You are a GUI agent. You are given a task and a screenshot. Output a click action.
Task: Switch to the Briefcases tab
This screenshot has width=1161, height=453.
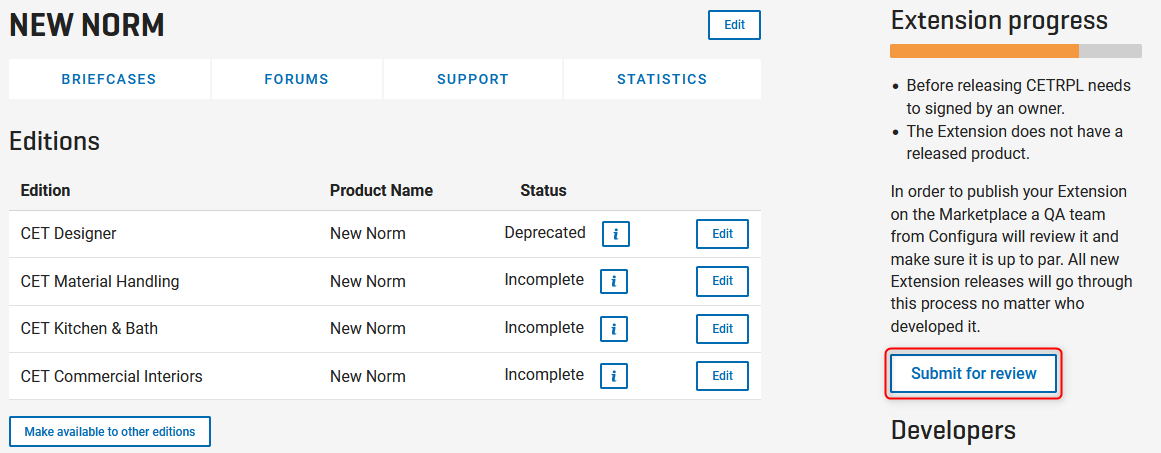[x=109, y=79]
